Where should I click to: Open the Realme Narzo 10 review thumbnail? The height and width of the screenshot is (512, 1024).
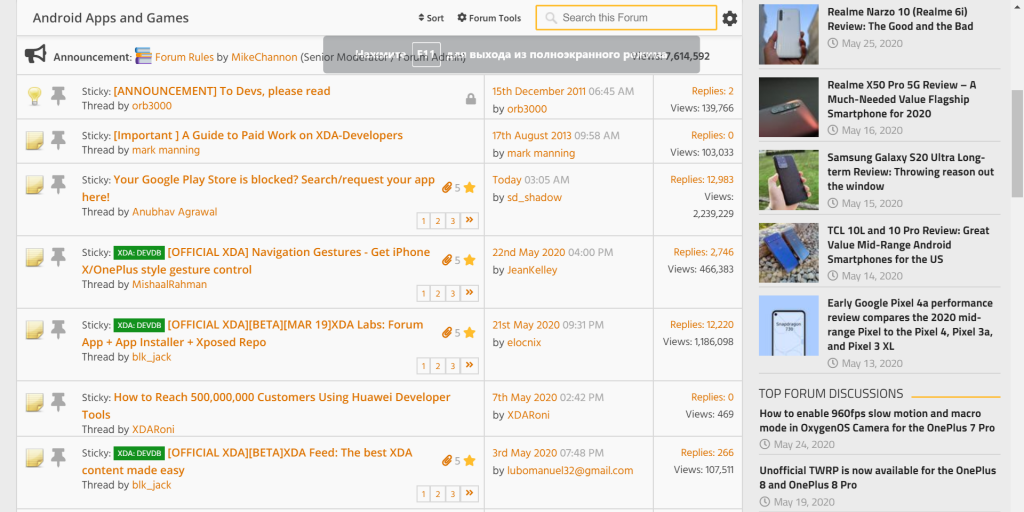coord(788,34)
